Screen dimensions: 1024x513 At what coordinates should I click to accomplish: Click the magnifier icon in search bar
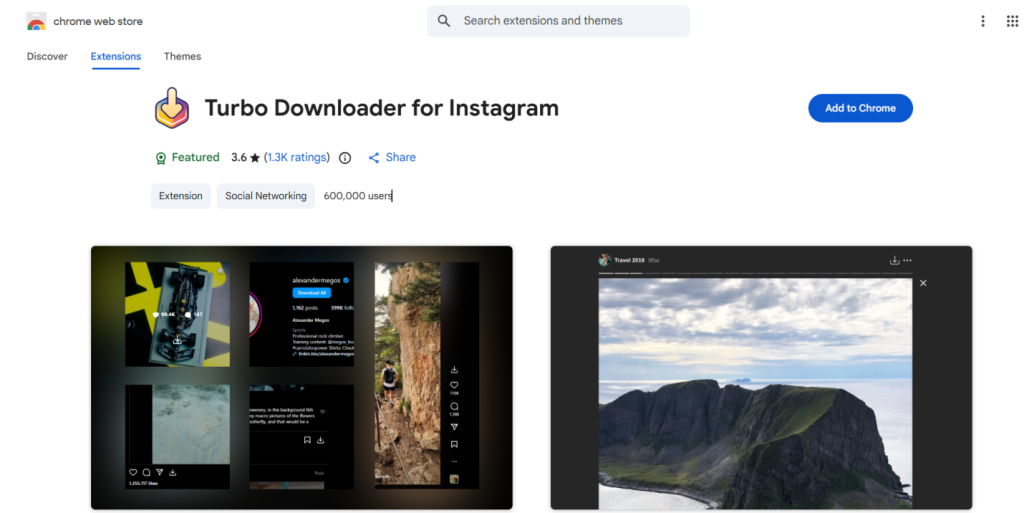coord(444,21)
